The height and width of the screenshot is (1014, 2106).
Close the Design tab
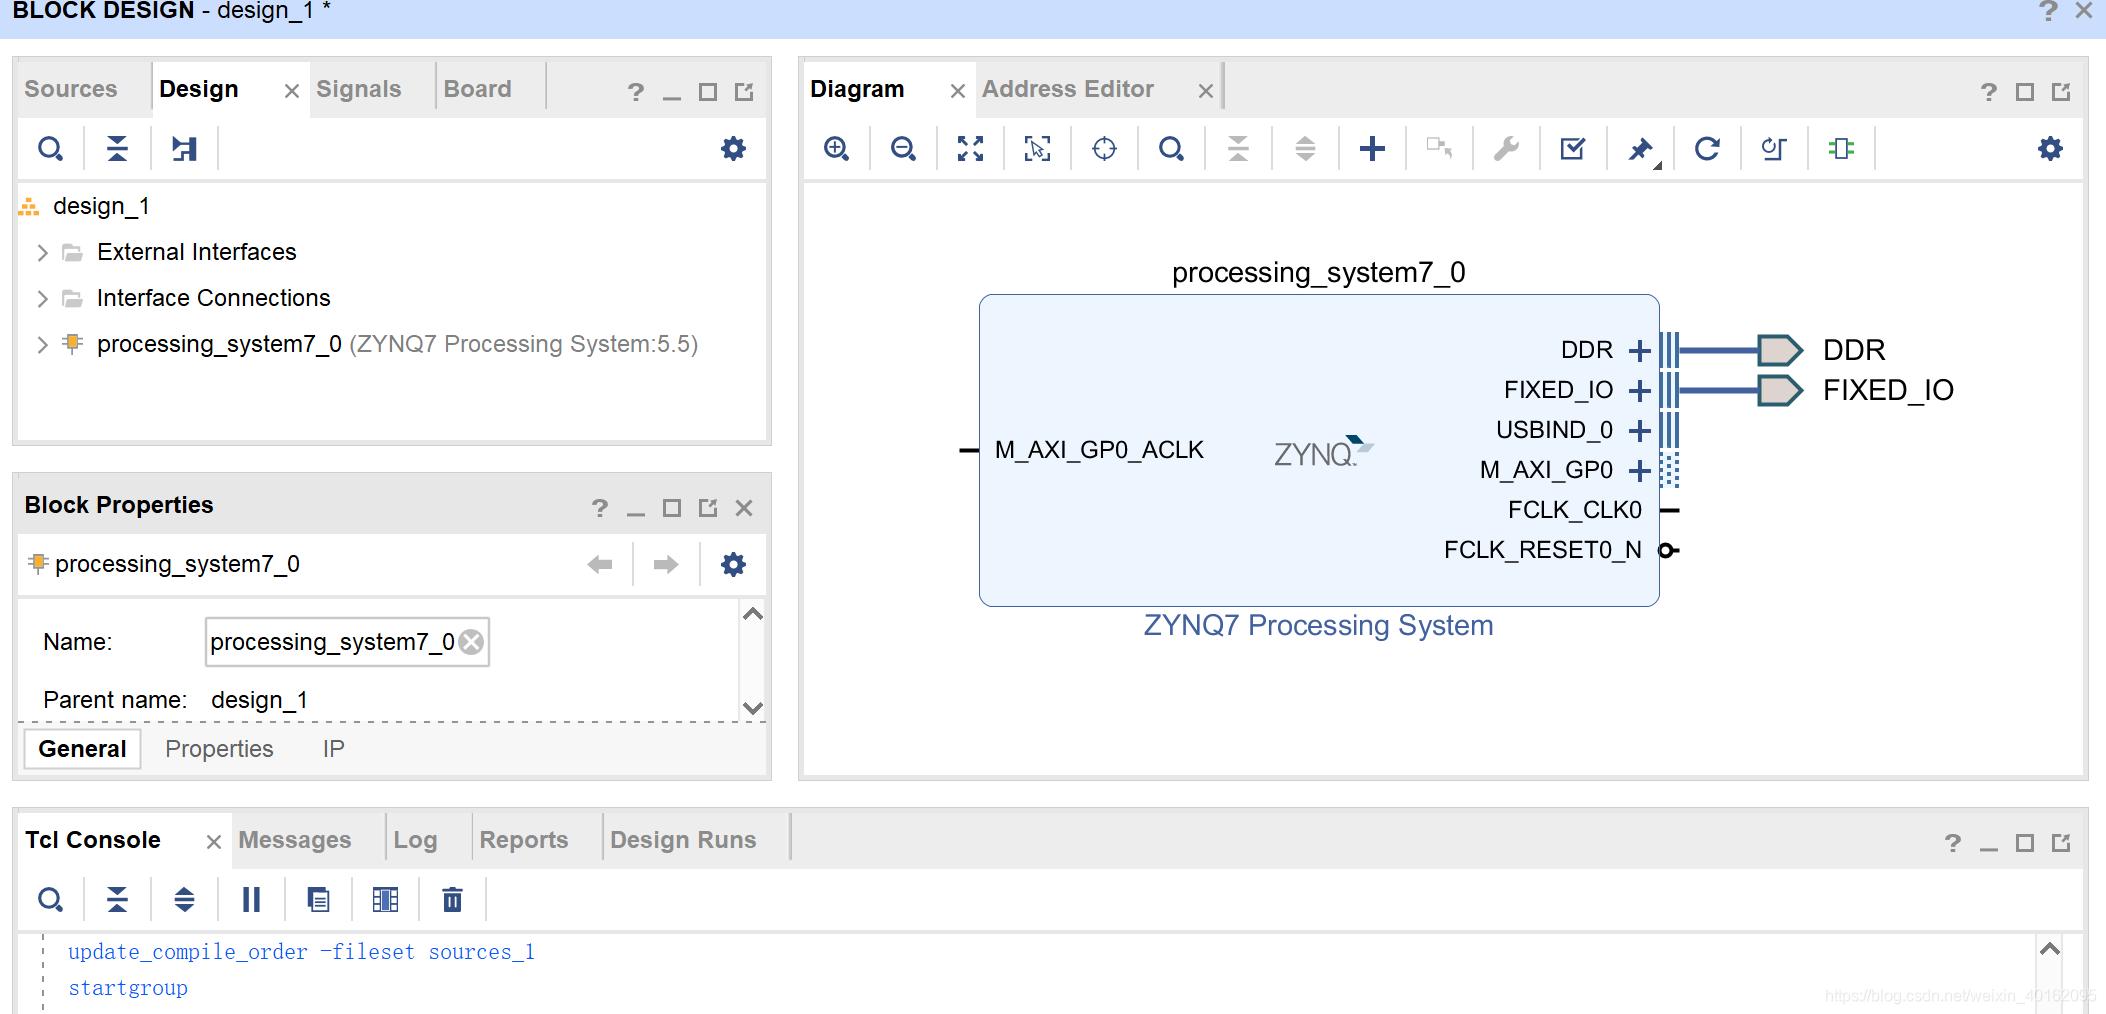coord(292,91)
